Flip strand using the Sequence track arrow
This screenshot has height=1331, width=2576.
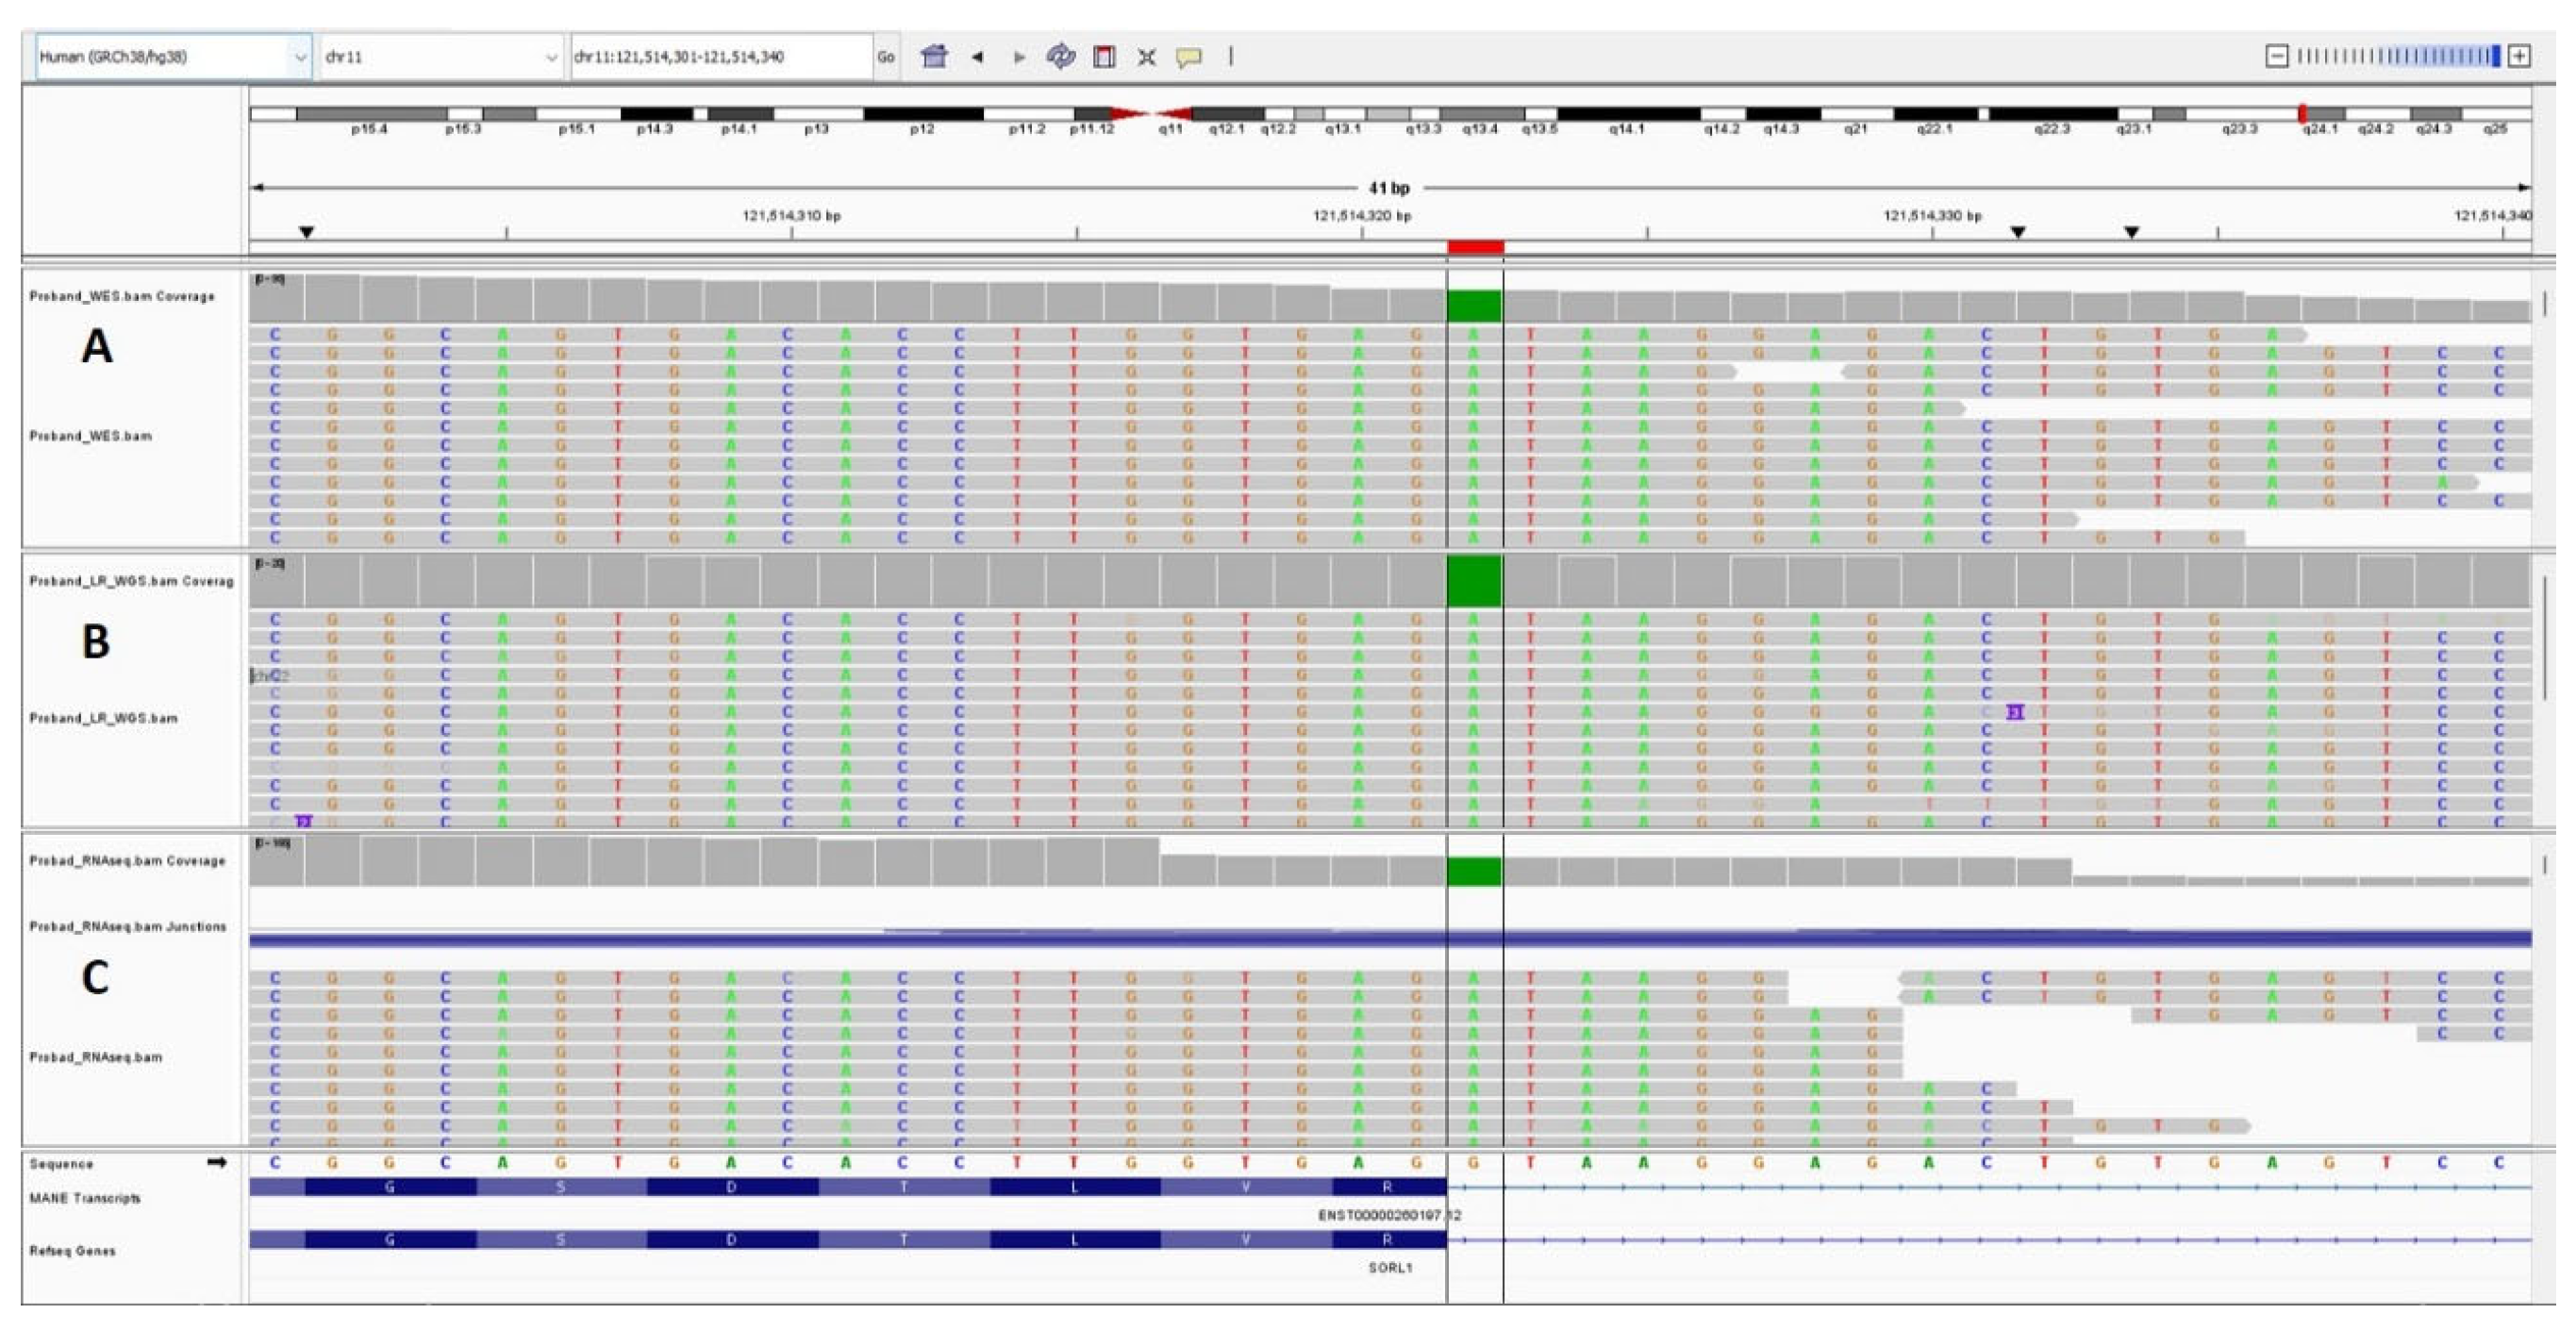coord(216,1162)
